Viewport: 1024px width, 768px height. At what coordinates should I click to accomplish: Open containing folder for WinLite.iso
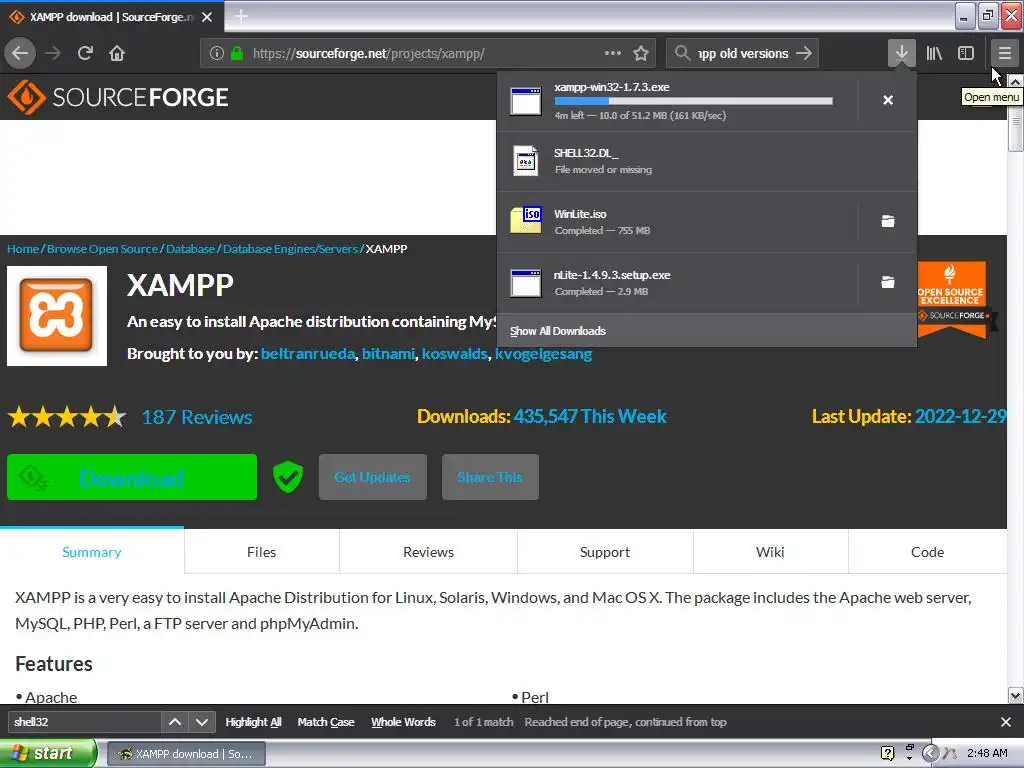click(888, 221)
